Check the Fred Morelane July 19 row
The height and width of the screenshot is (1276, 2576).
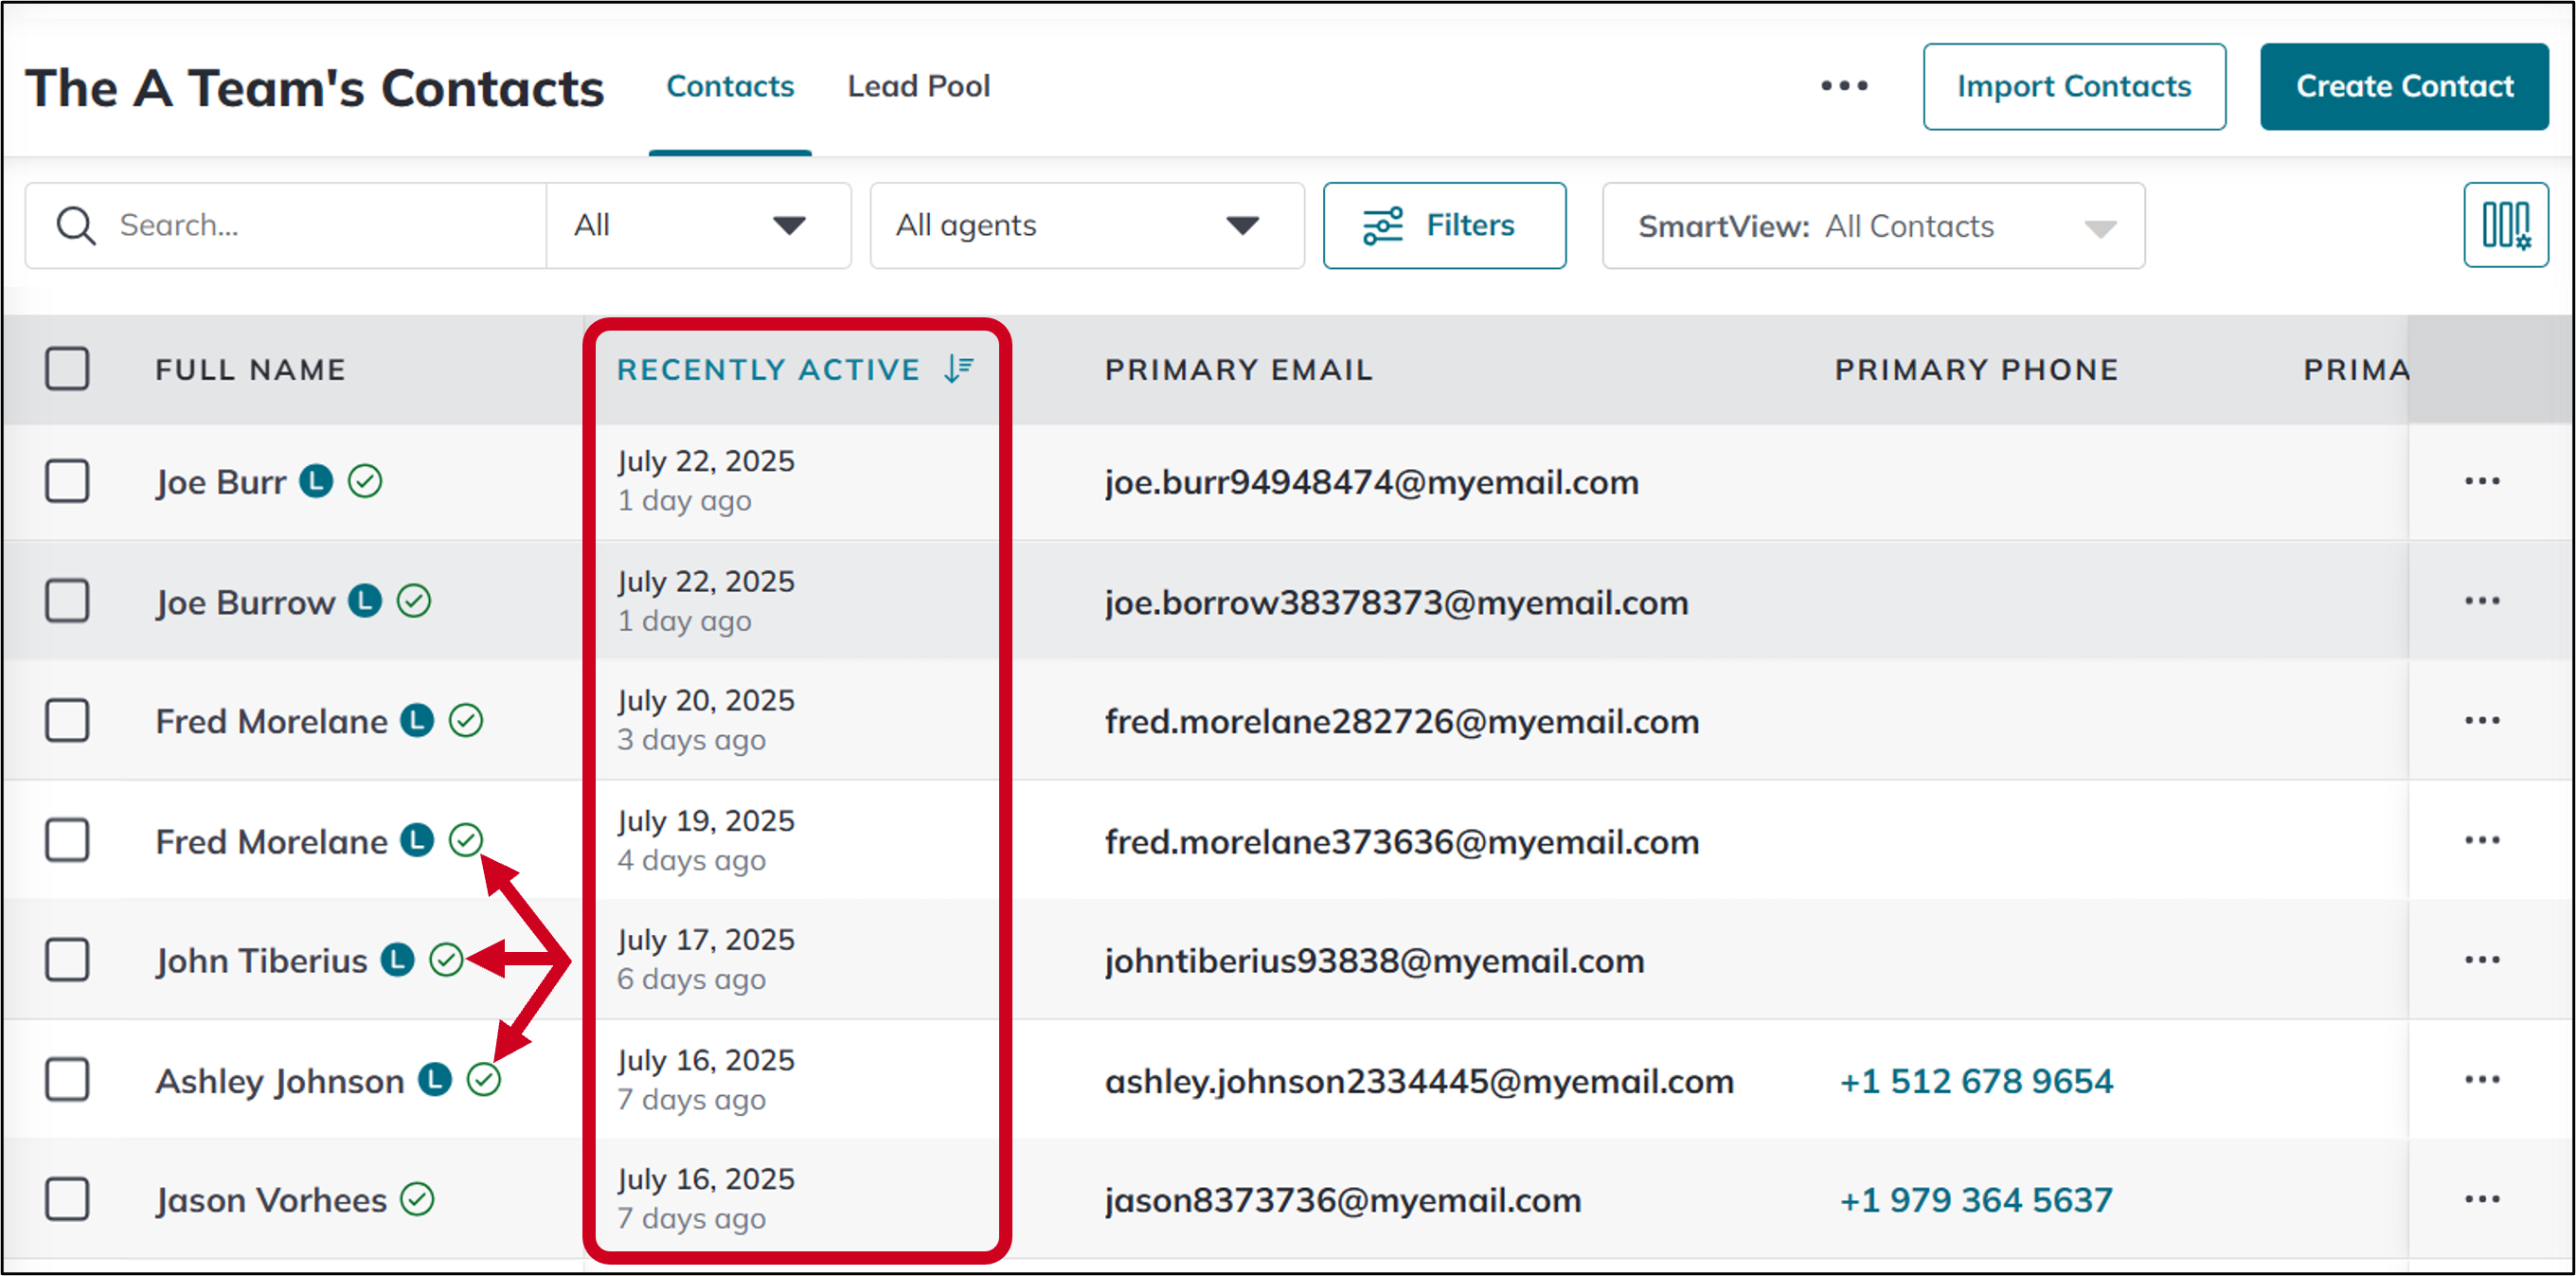point(67,840)
